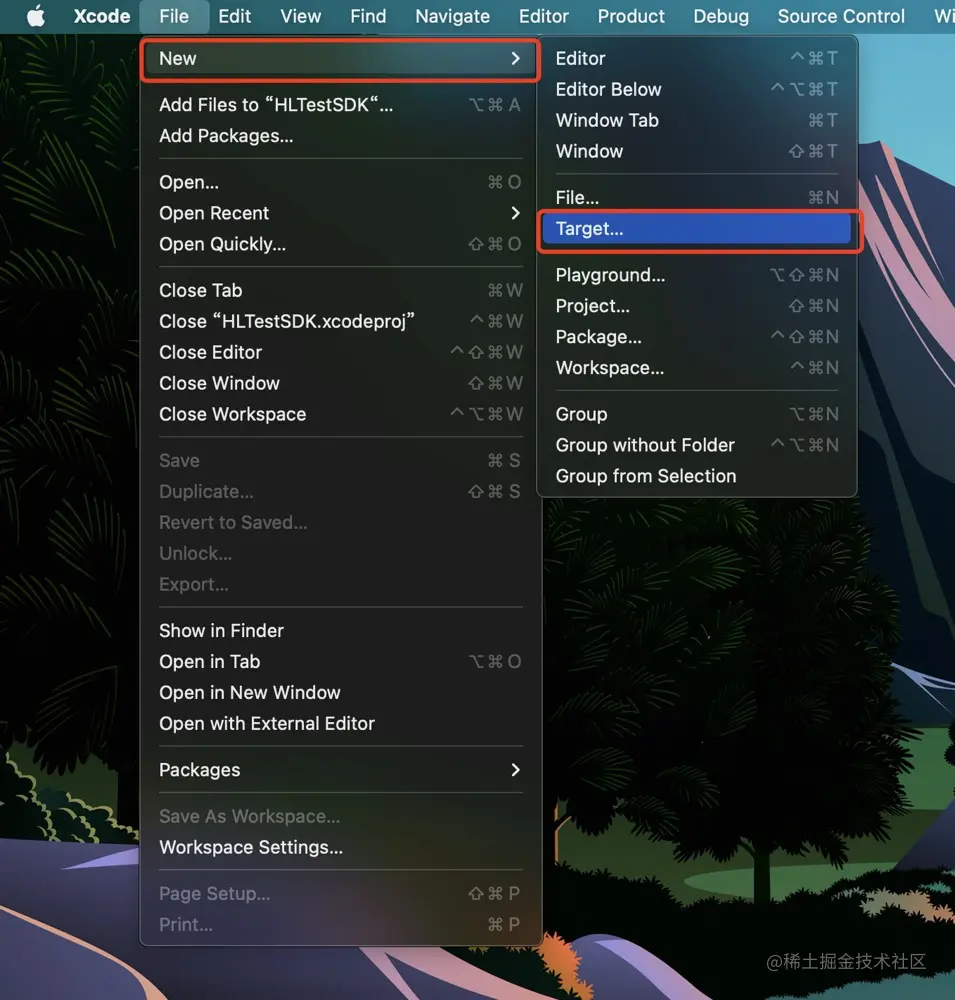This screenshot has width=955, height=1000.
Task: Select Close Workspace
Action: pyautogui.click(x=340, y=415)
